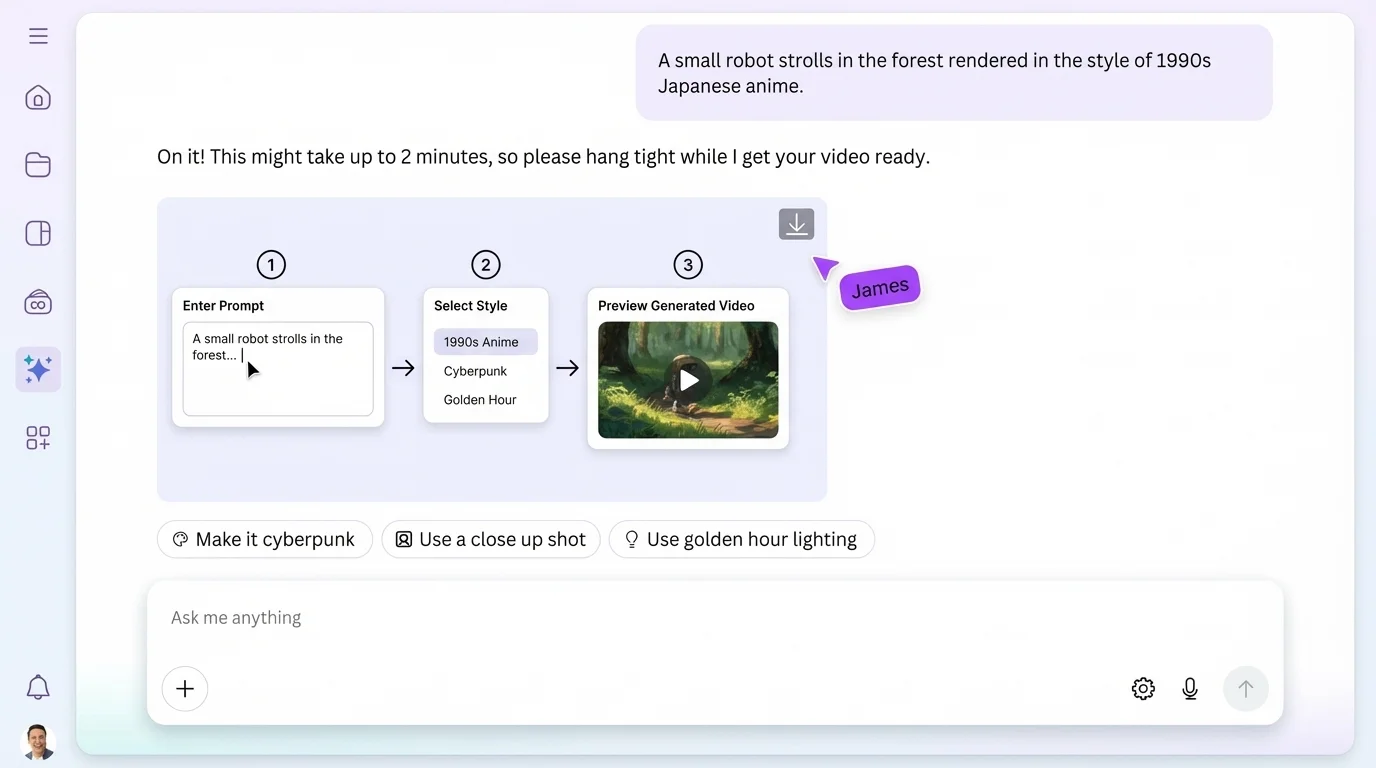1376x768 pixels.
Task: Open the Projects folder icon in sidebar
Action: (38, 165)
